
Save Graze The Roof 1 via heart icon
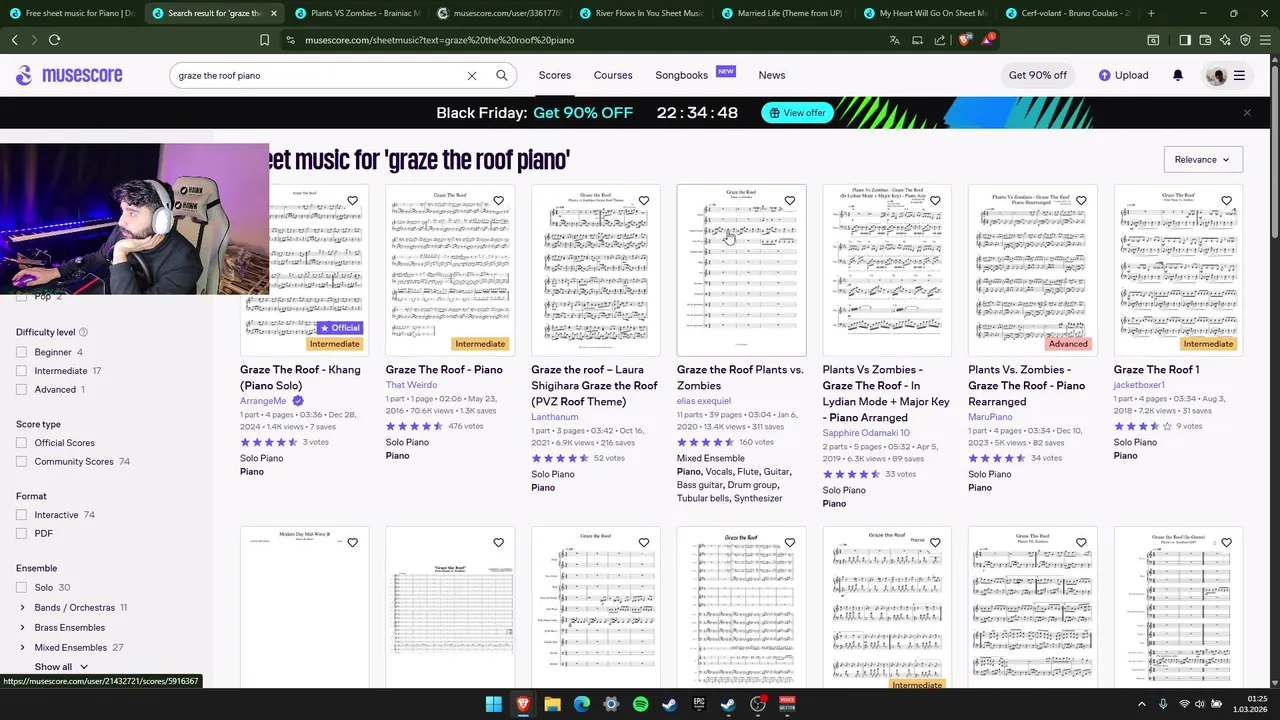click(1226, 201)
